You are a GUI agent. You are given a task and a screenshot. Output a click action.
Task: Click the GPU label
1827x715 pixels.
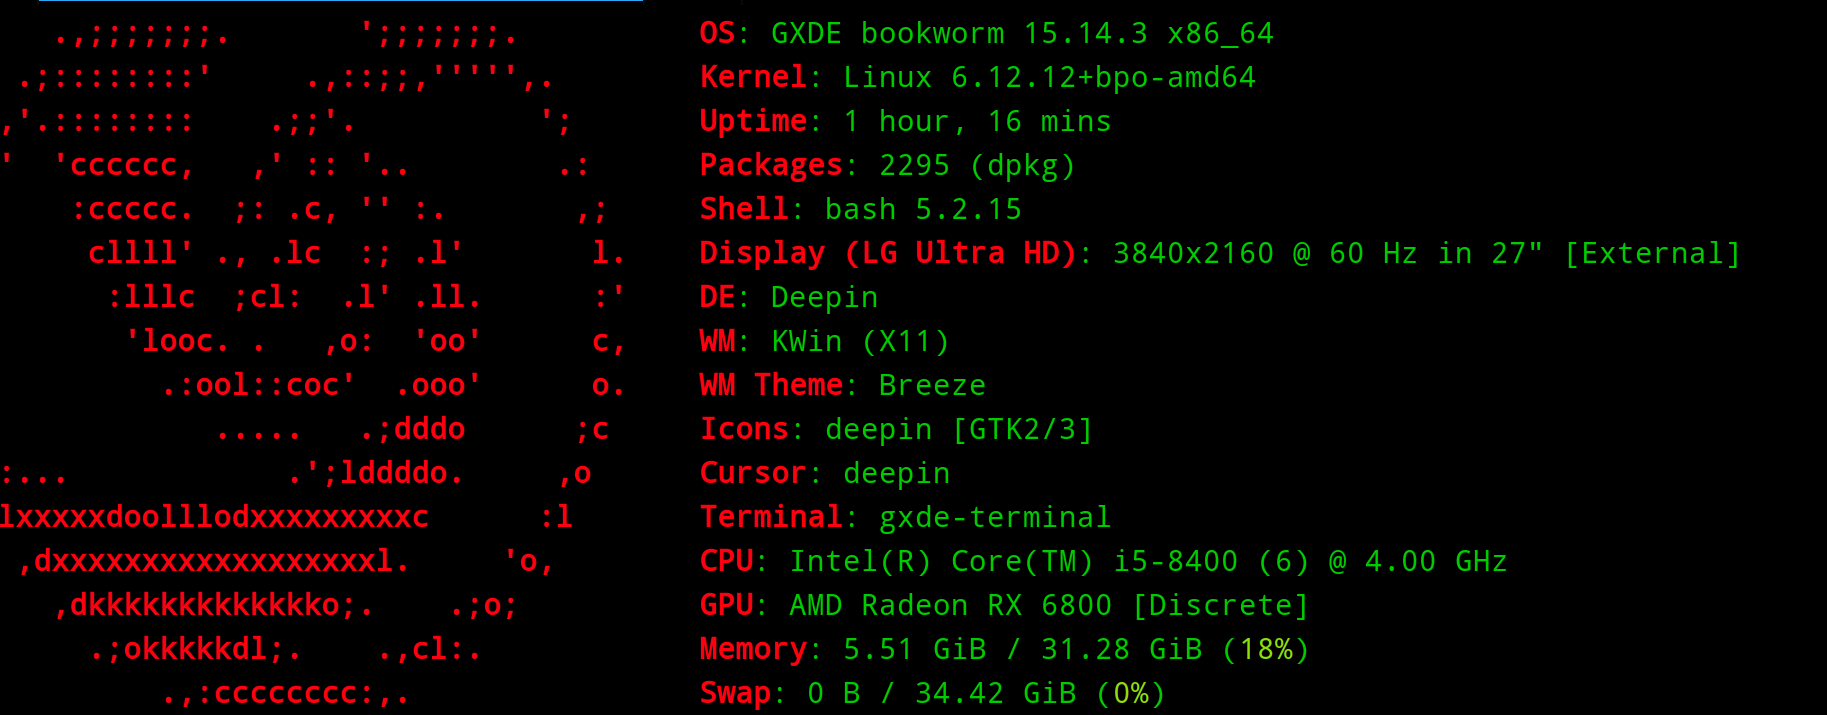[x=726, y=605]
